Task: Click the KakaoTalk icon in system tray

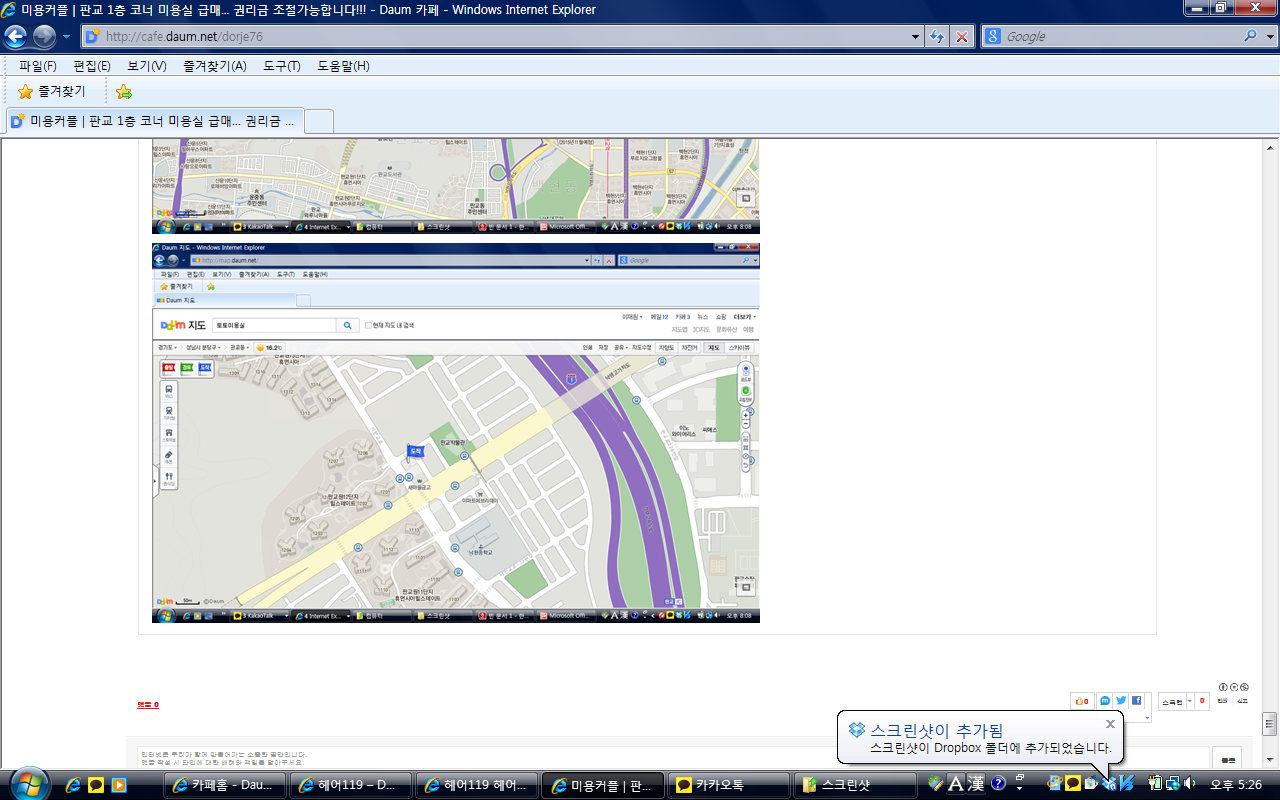Action: pos(1072,783)
